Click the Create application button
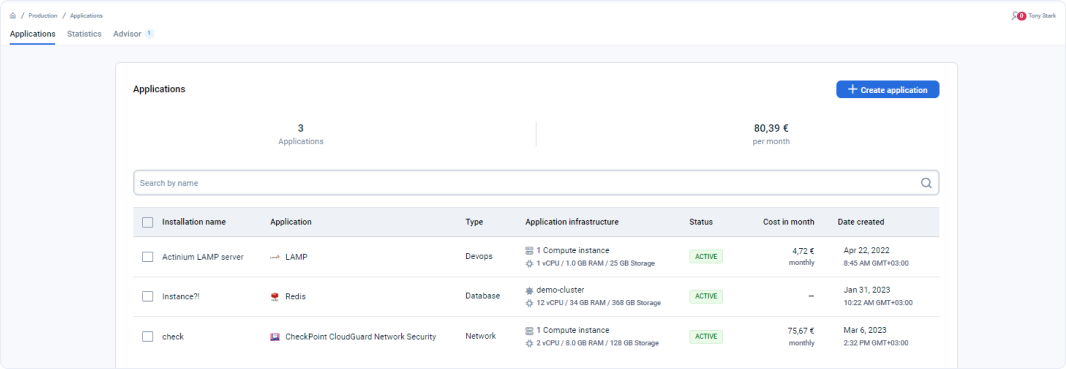This screenshot has height=369, width=1066. click(887, 90)
